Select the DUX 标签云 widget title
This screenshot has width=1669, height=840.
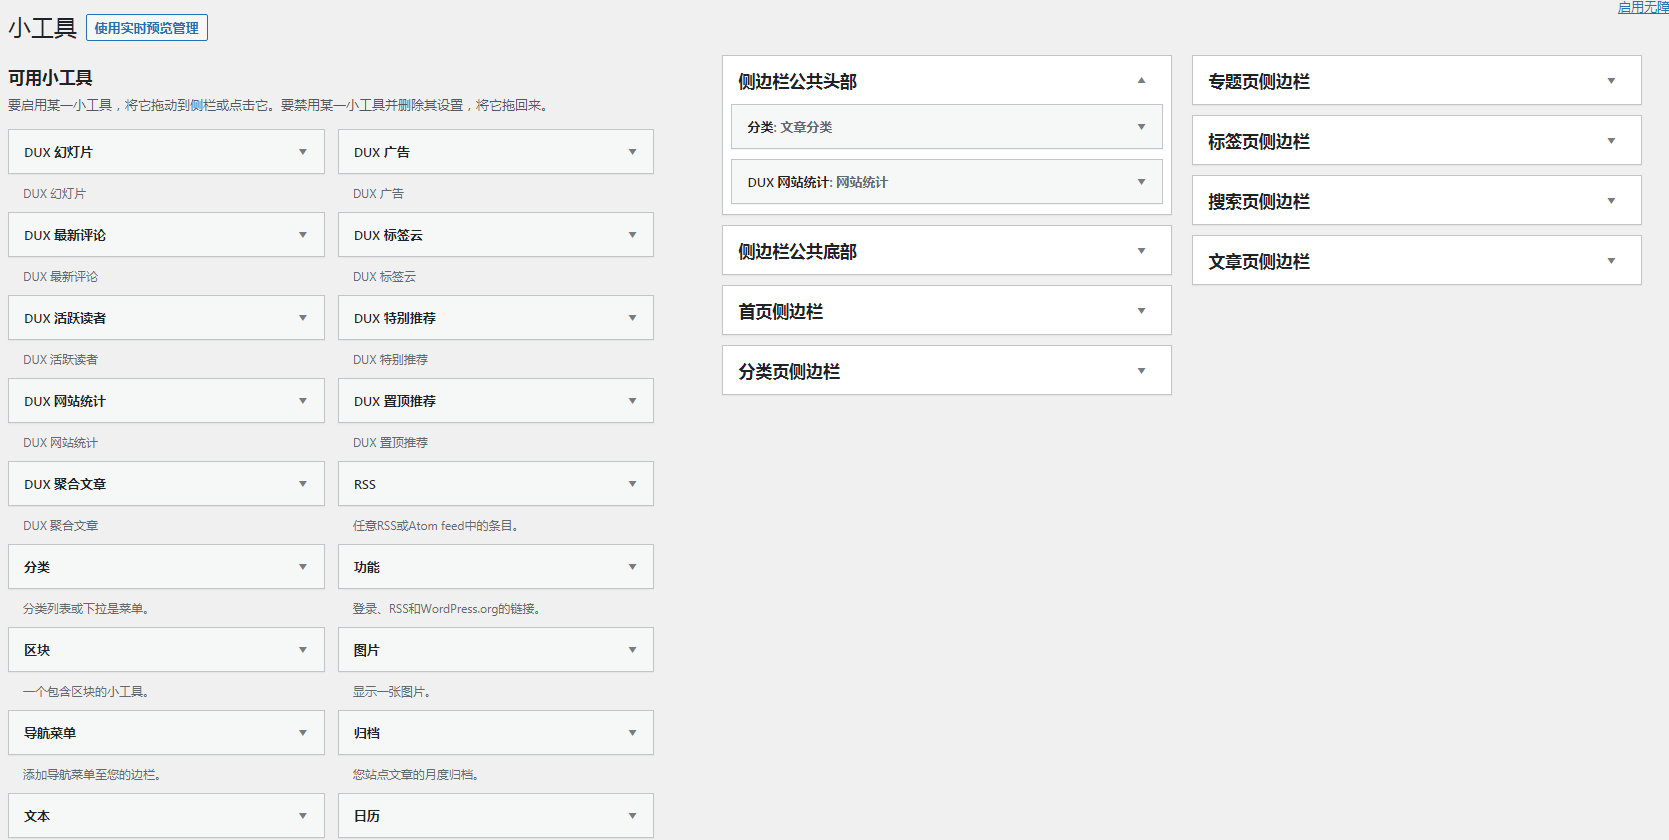[x=389, y=235]
